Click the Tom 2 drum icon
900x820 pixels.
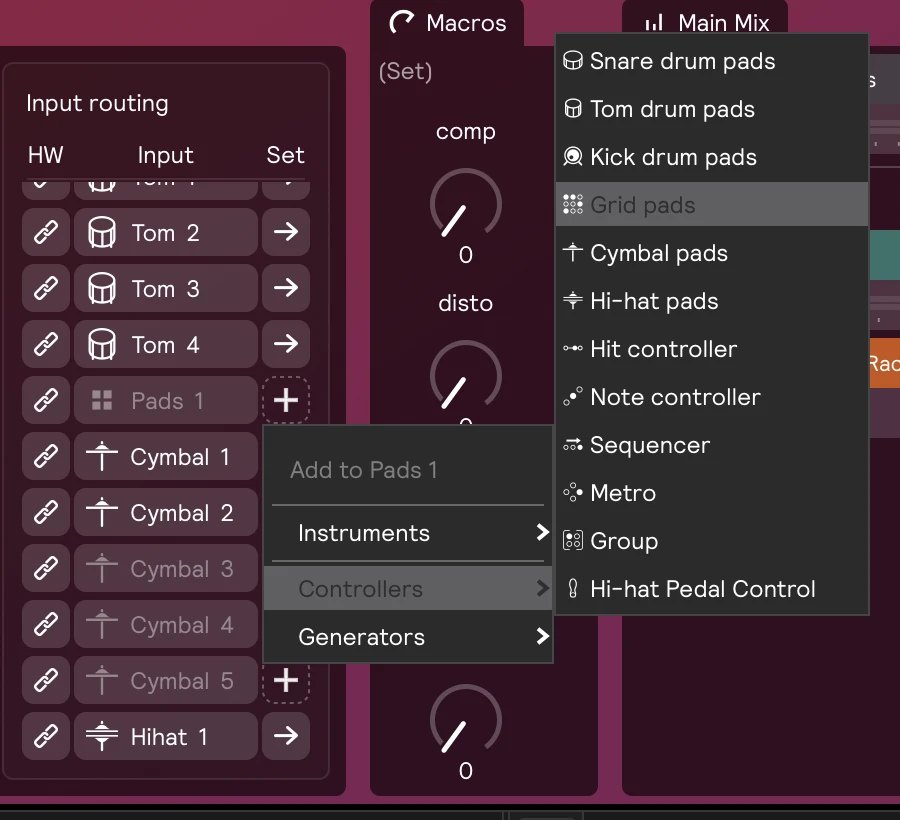[102, 232]
